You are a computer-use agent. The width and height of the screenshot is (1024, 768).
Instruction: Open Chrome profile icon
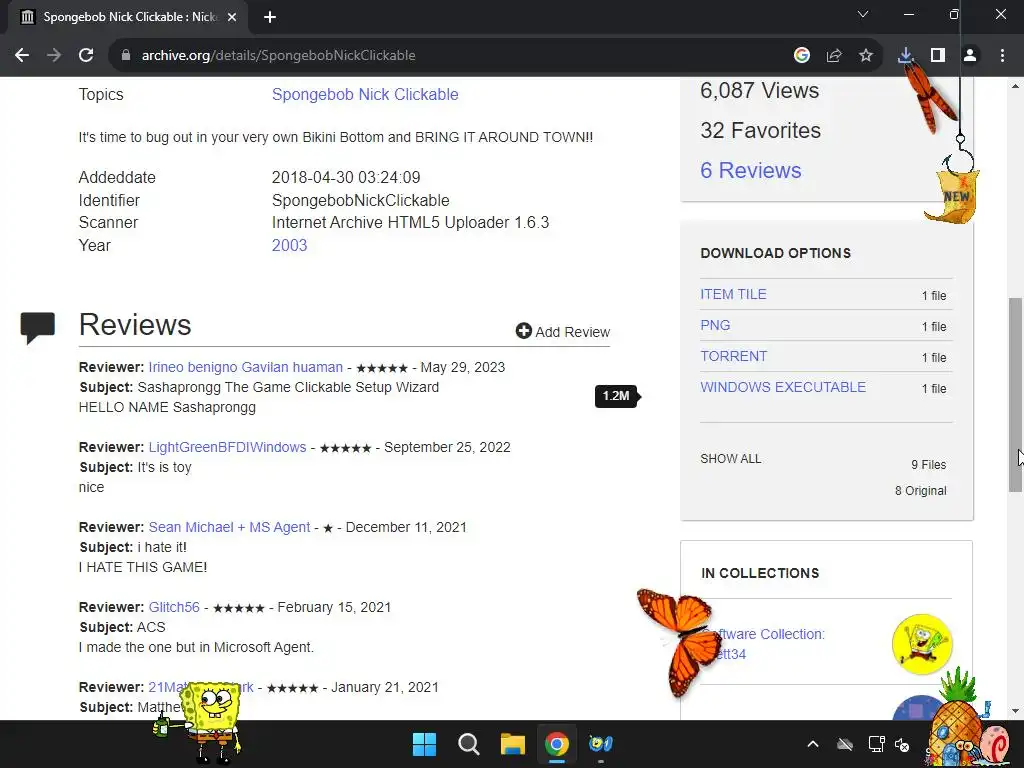point(970,56)
